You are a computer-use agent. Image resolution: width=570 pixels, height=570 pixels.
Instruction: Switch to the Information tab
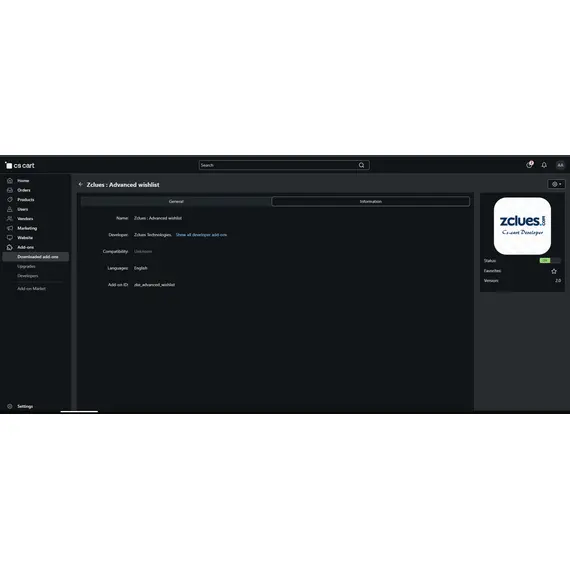(371, 201)
